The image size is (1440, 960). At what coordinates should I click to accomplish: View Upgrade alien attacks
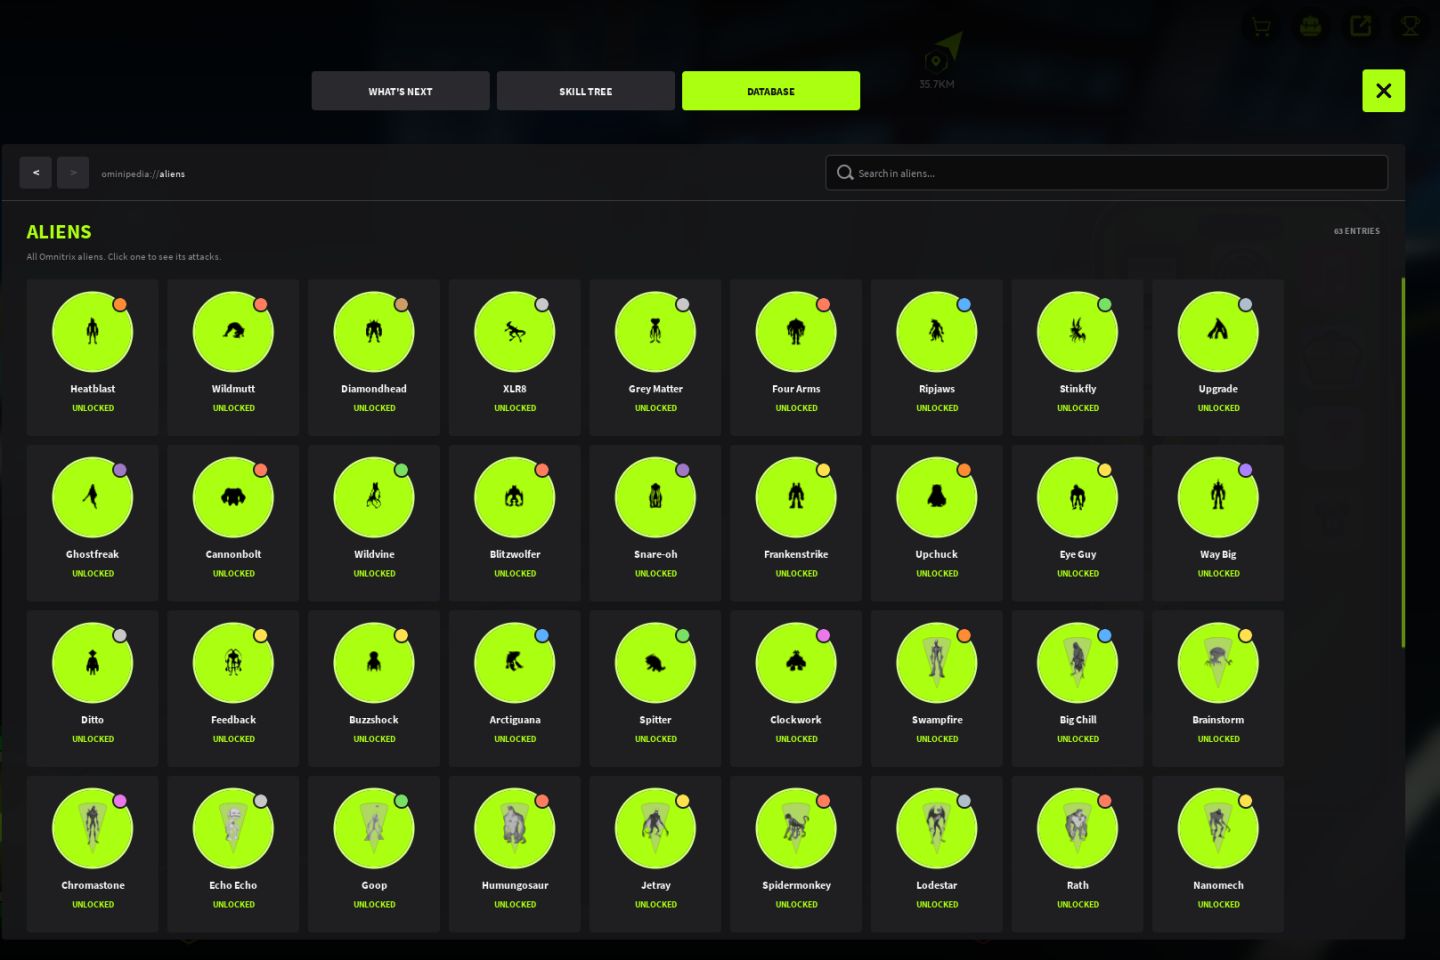(x=1218, y=357)
